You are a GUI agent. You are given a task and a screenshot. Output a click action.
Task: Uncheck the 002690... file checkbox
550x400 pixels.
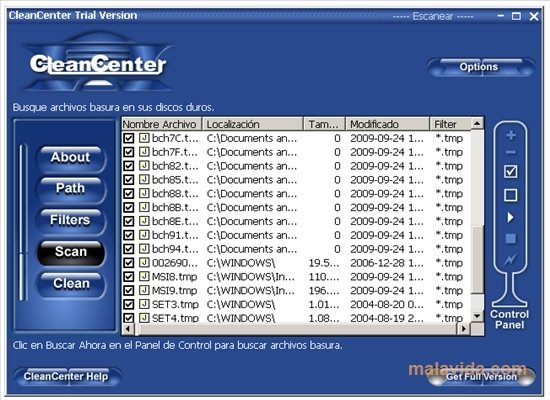129,263
